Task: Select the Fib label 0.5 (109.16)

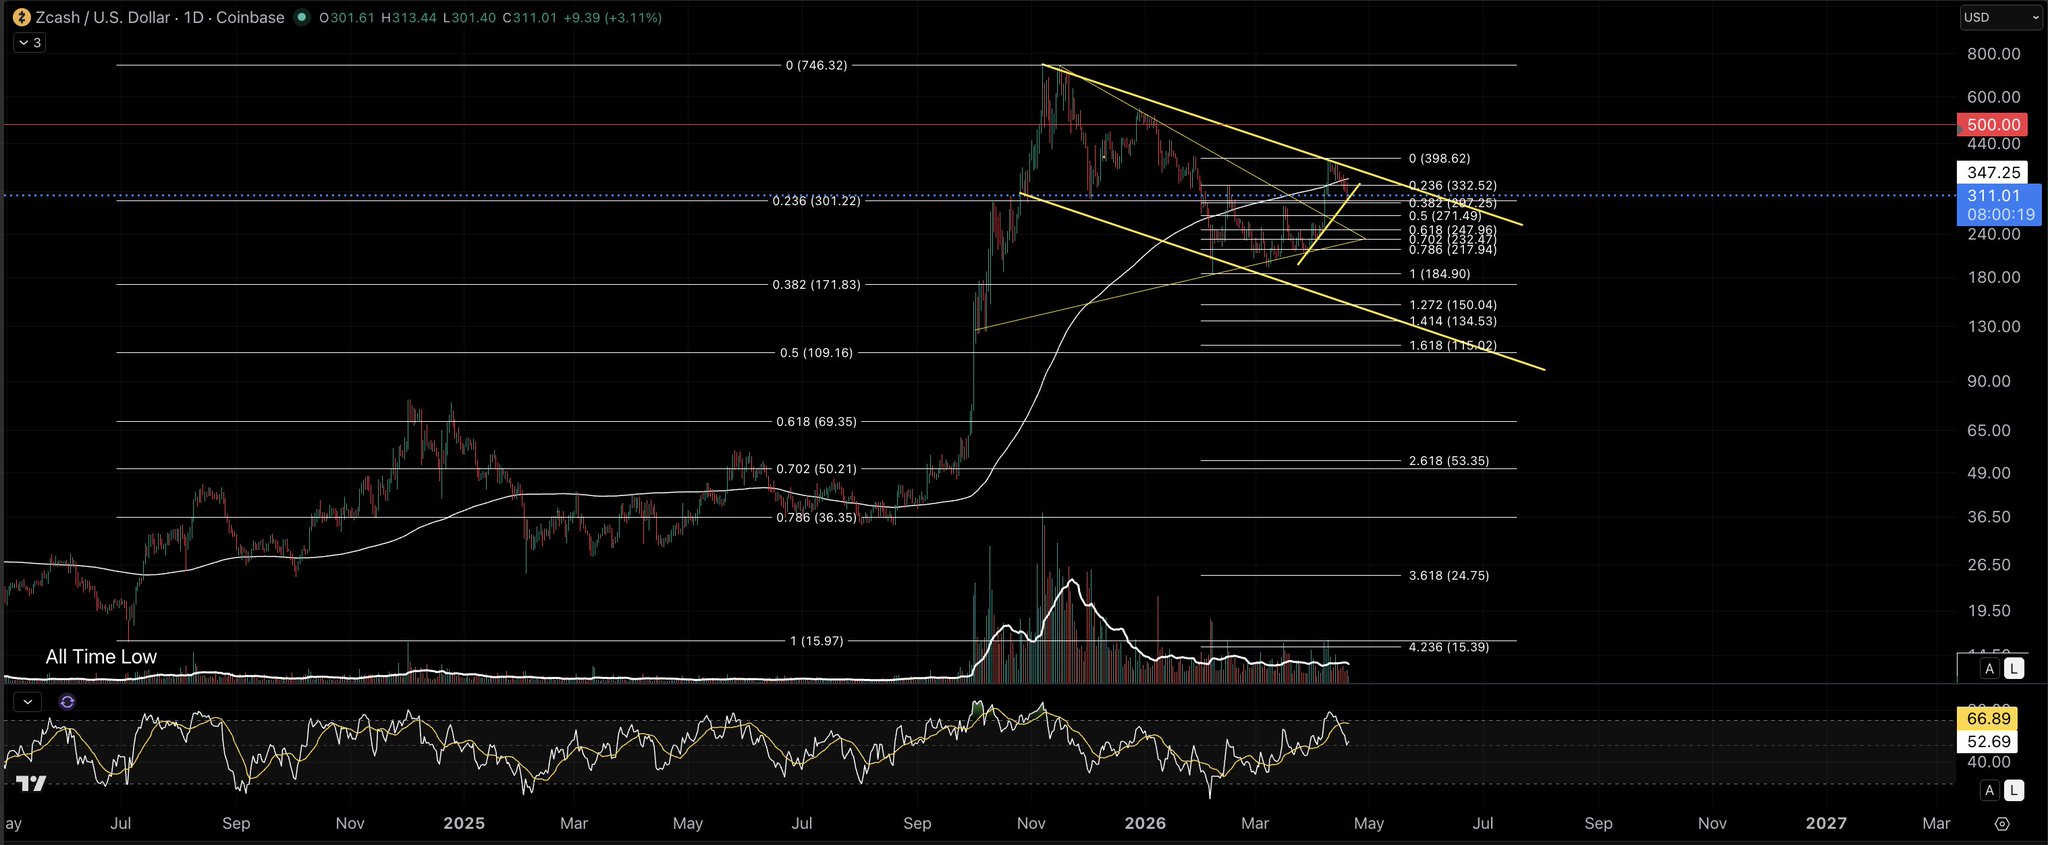Action: 816,353
